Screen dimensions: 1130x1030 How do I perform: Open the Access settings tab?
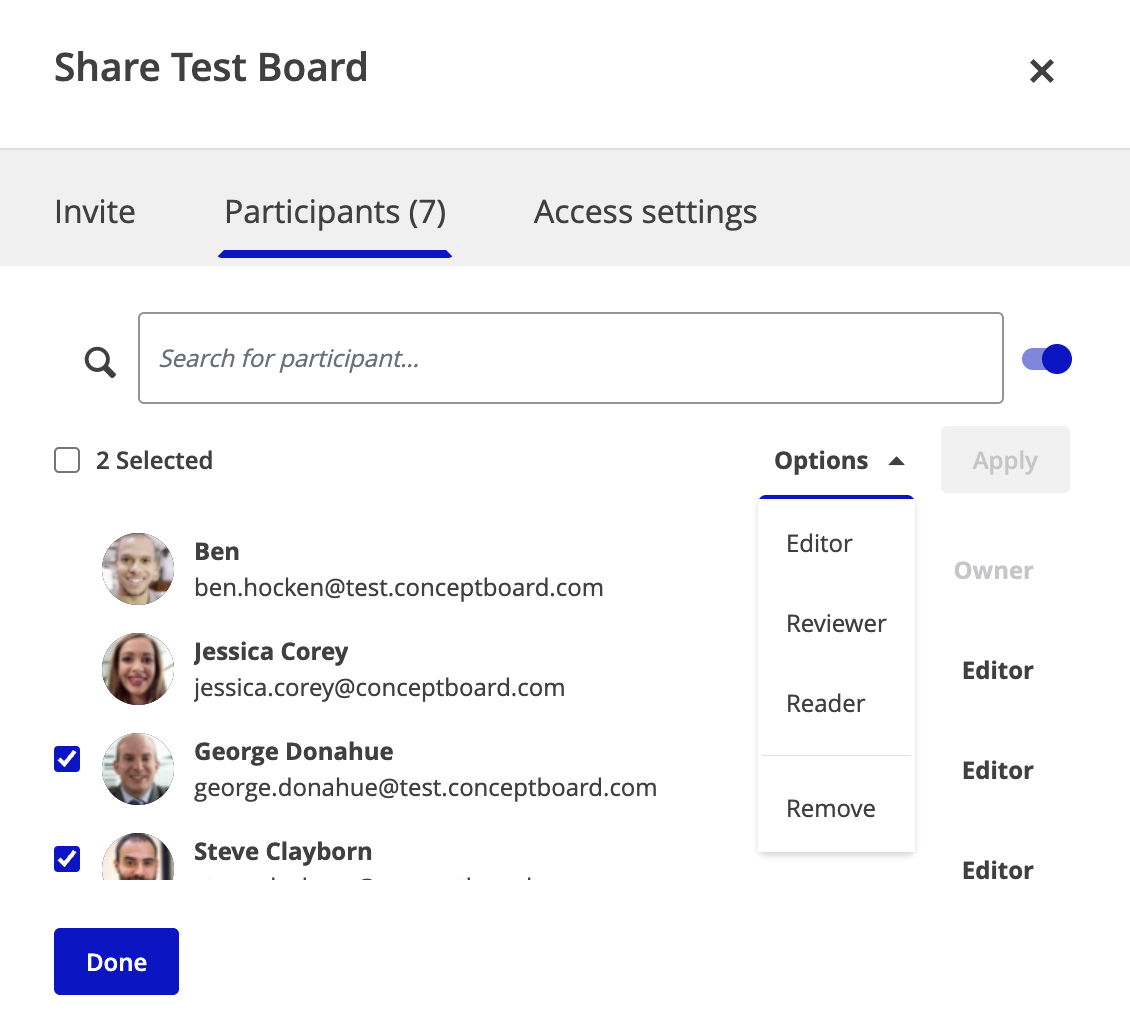pos(645,212)
